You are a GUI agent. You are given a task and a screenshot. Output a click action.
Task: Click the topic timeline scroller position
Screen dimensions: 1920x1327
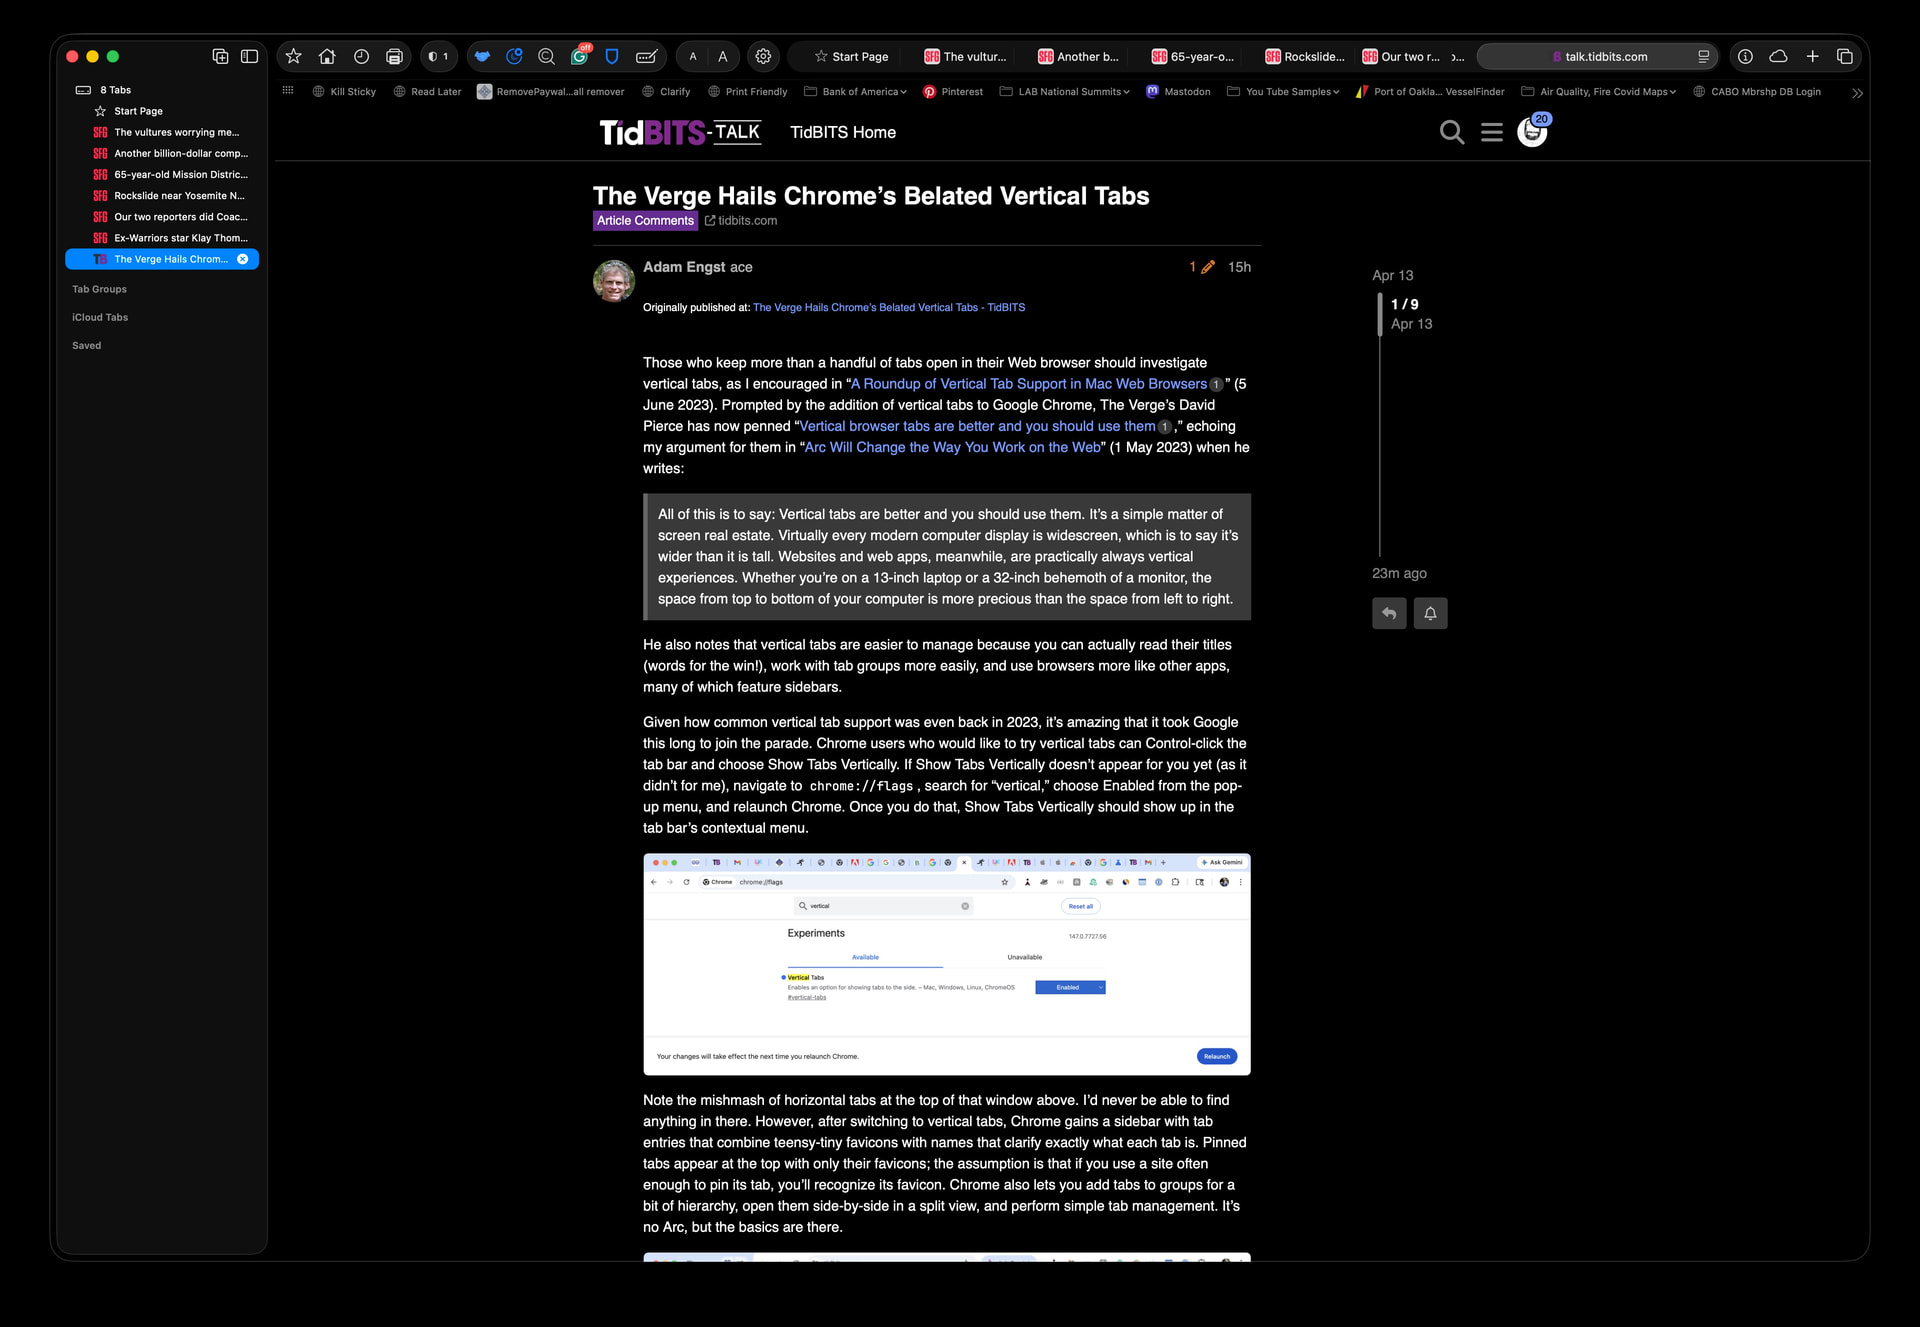point(1380,314)
